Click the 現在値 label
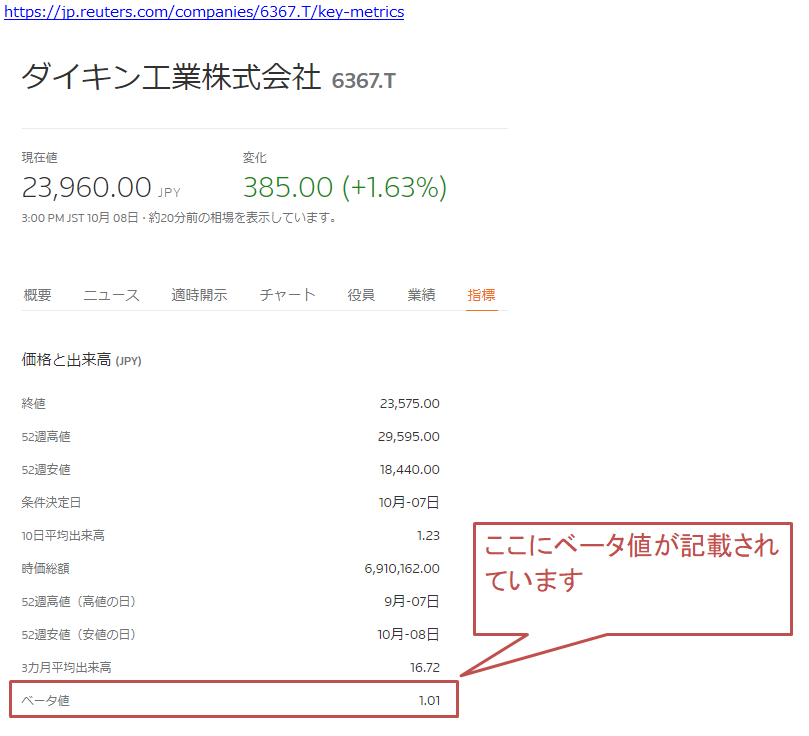 click(39, 157)
